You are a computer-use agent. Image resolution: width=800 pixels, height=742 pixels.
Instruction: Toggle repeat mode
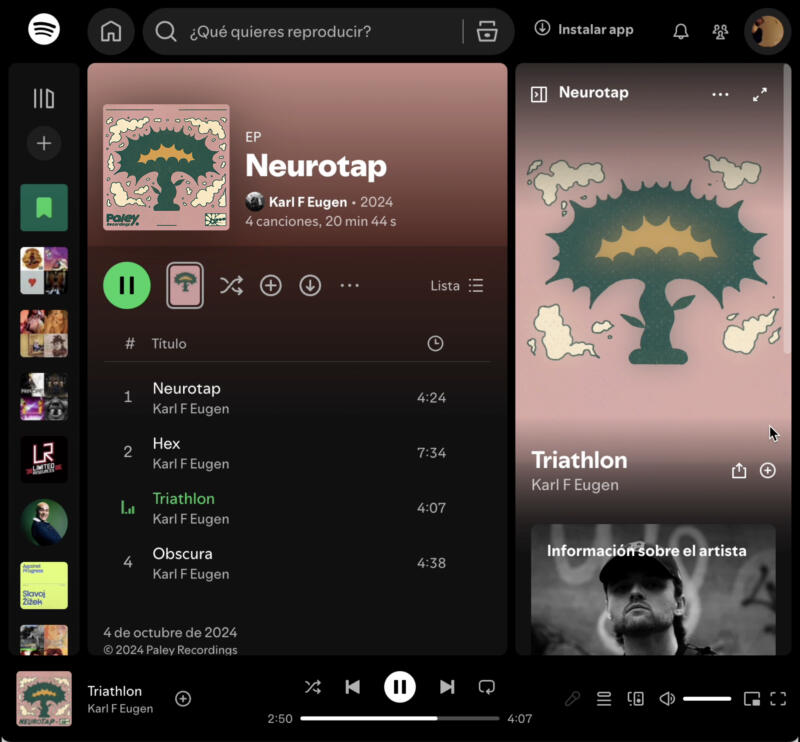tap(487, 687)
